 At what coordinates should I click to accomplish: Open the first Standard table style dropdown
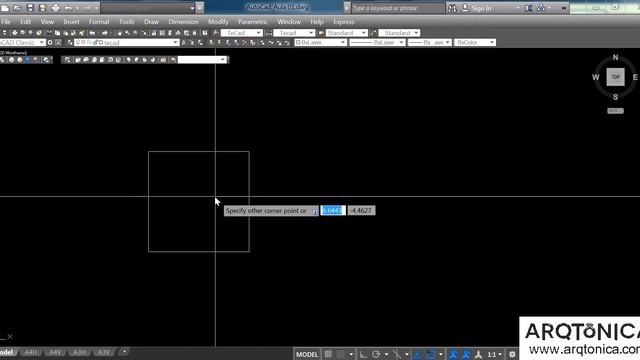tap(346, 33)
